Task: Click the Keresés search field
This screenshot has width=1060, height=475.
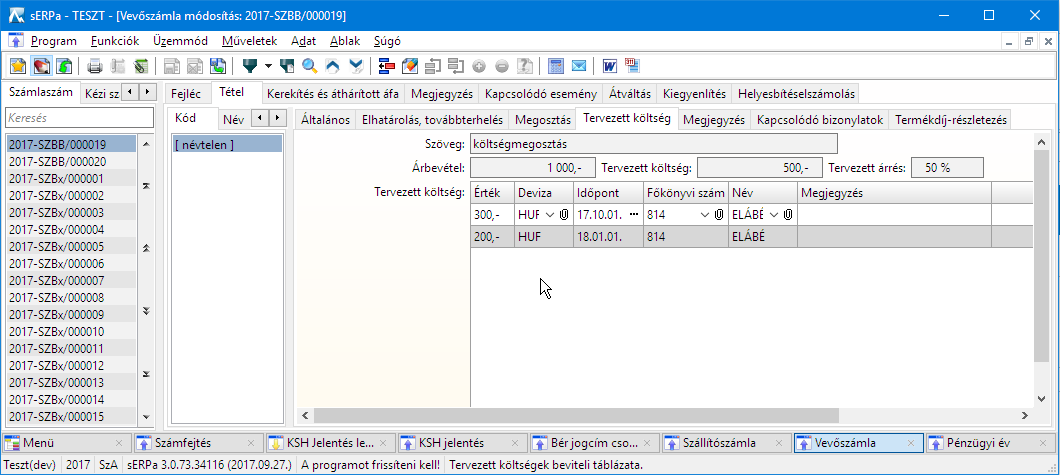Action: coord(78,118)
